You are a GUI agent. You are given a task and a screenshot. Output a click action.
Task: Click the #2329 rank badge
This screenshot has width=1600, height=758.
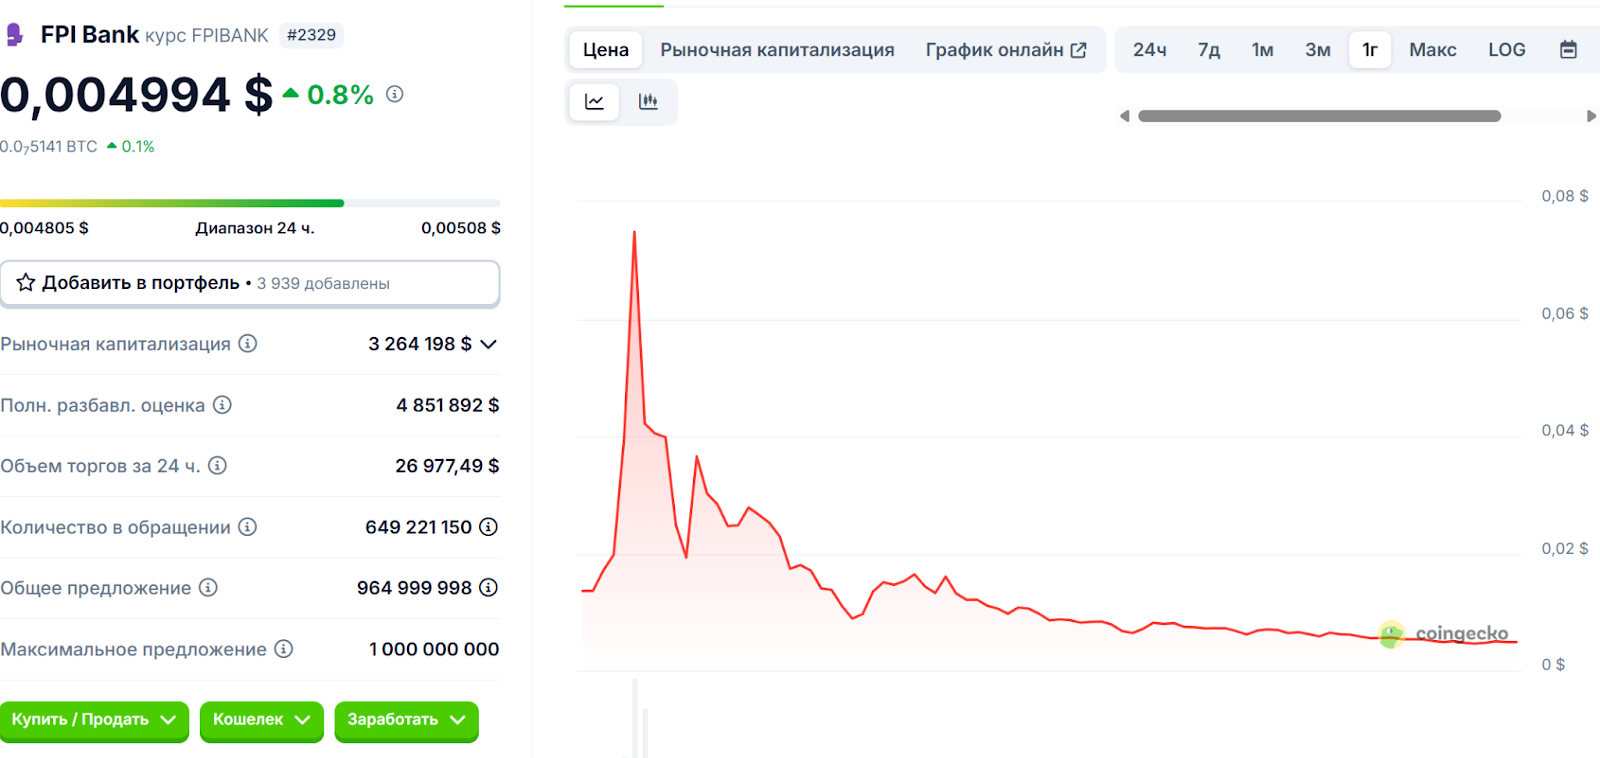(x=311, y=35)
